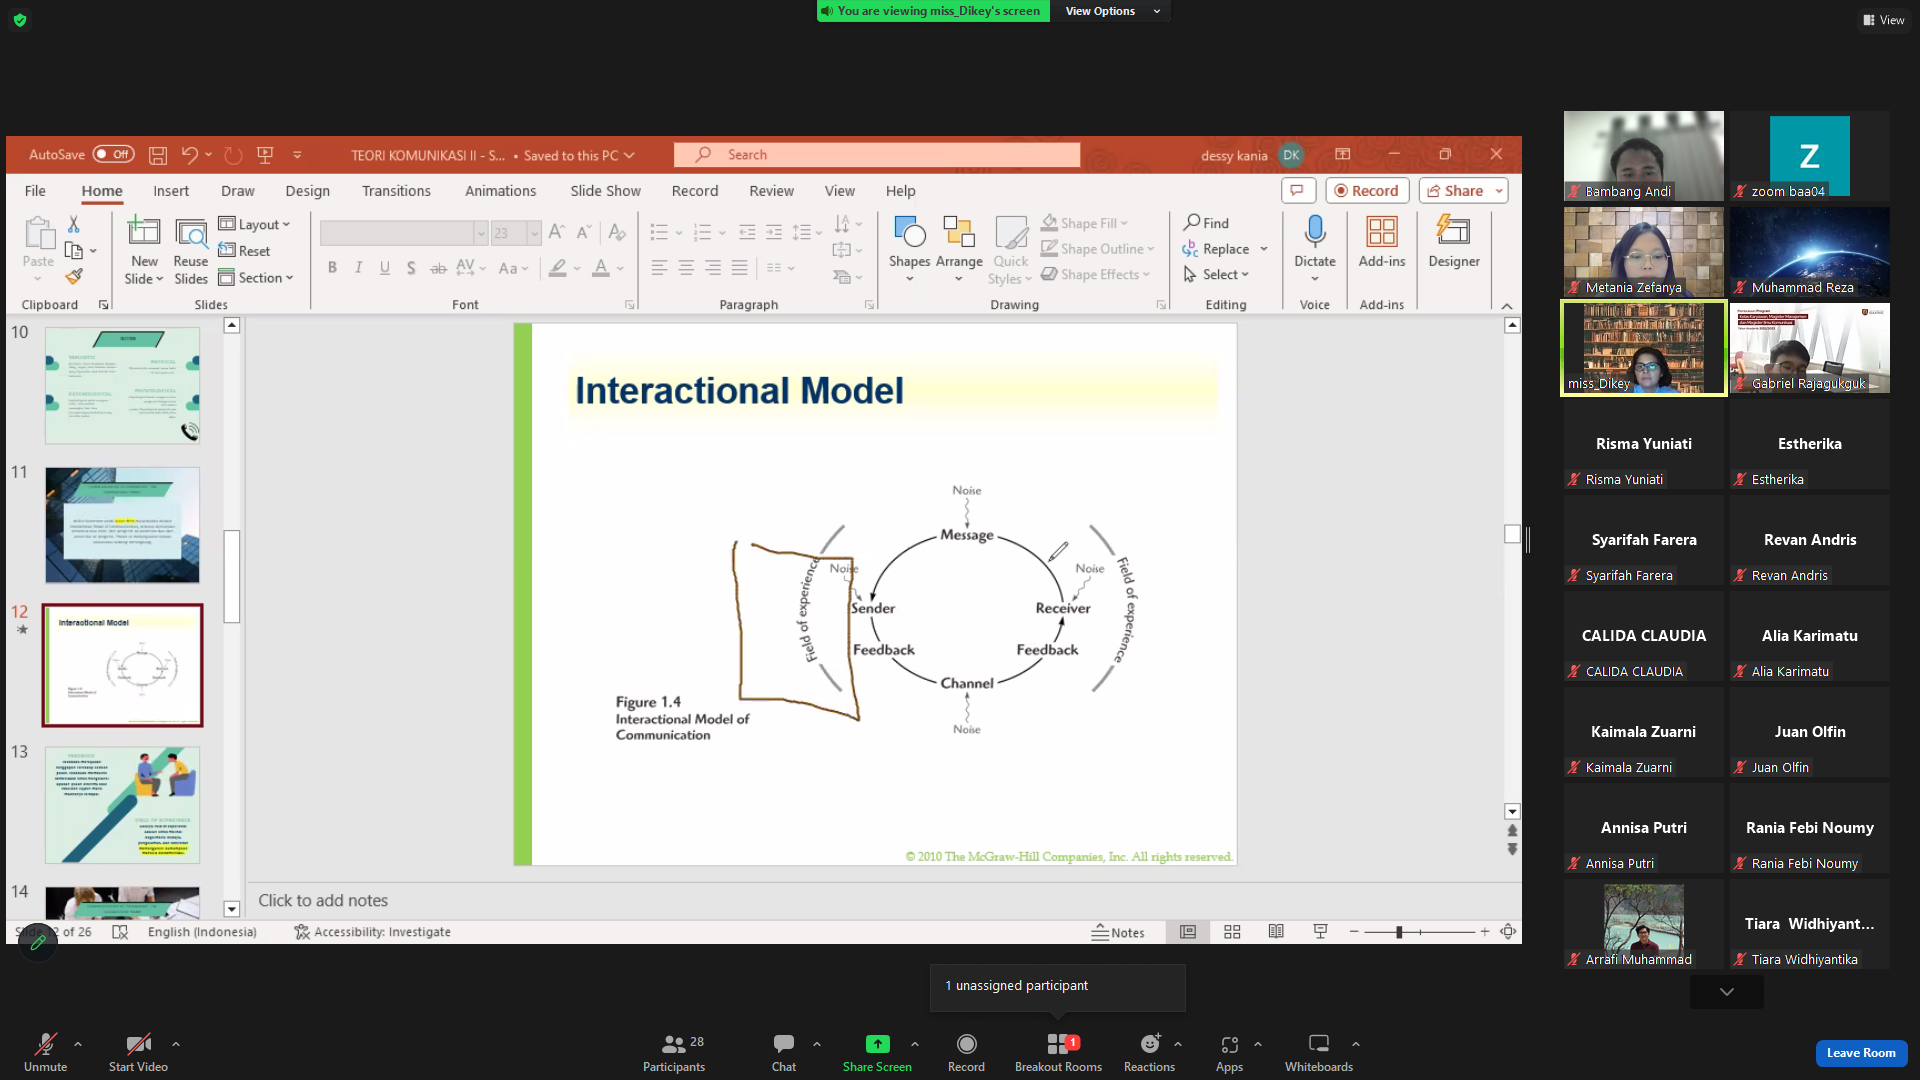Click the New Slide icon

pos(144,232)
